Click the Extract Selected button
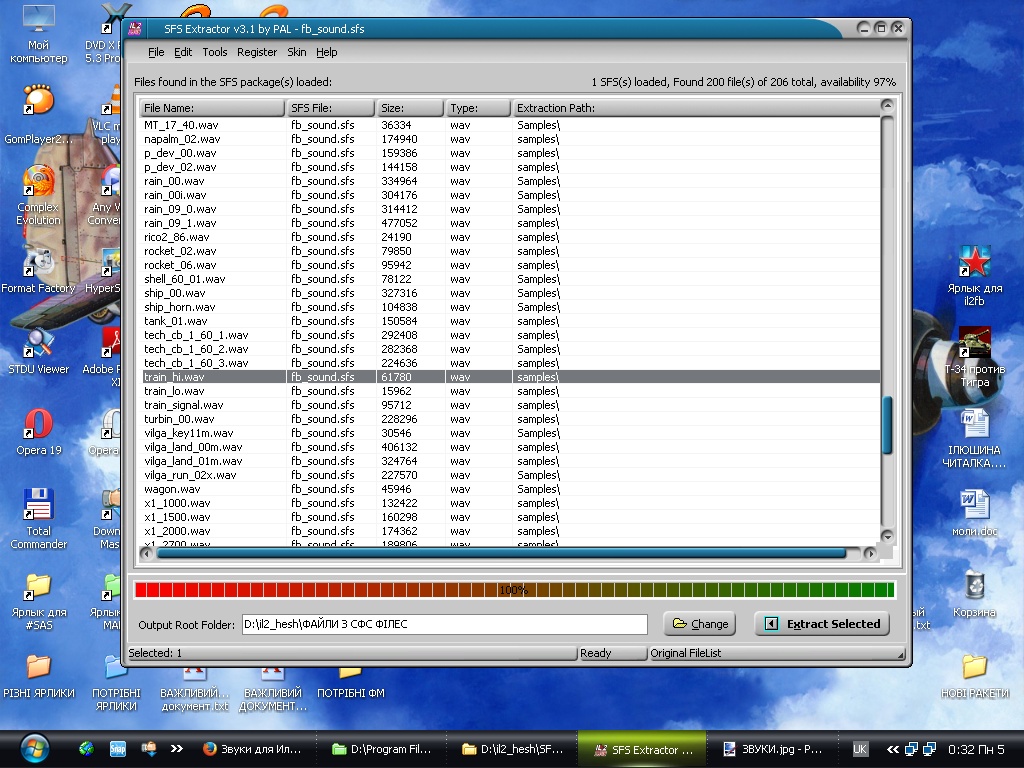Screen dimensions: 1024x768 point(822,624)
